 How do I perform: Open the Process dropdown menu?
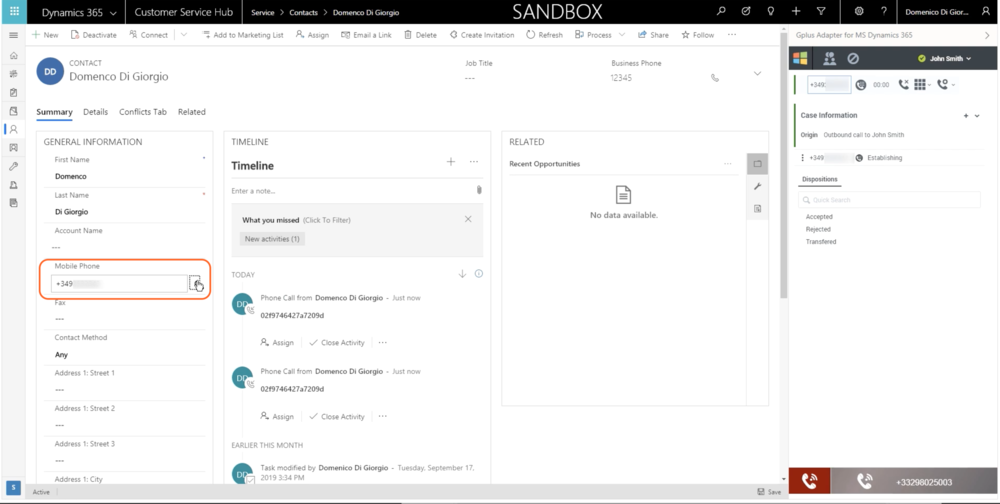pos(599,35)
